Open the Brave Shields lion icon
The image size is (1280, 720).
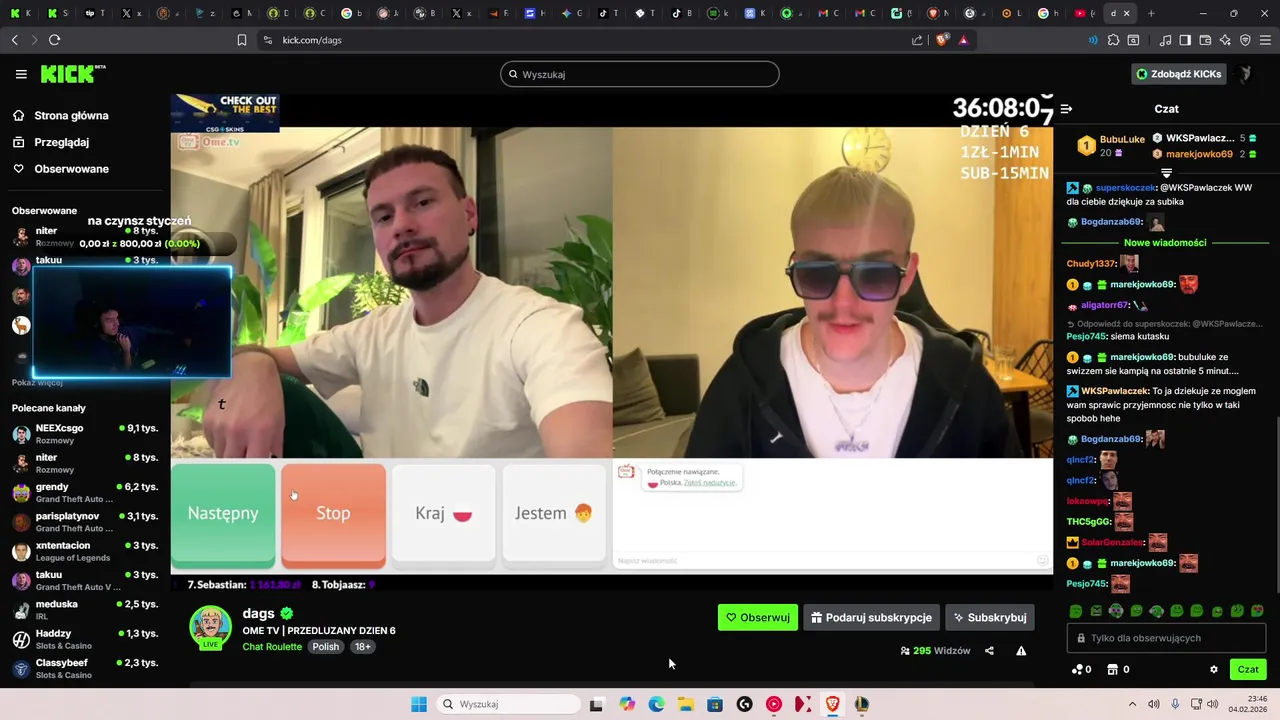click(942, 40)
